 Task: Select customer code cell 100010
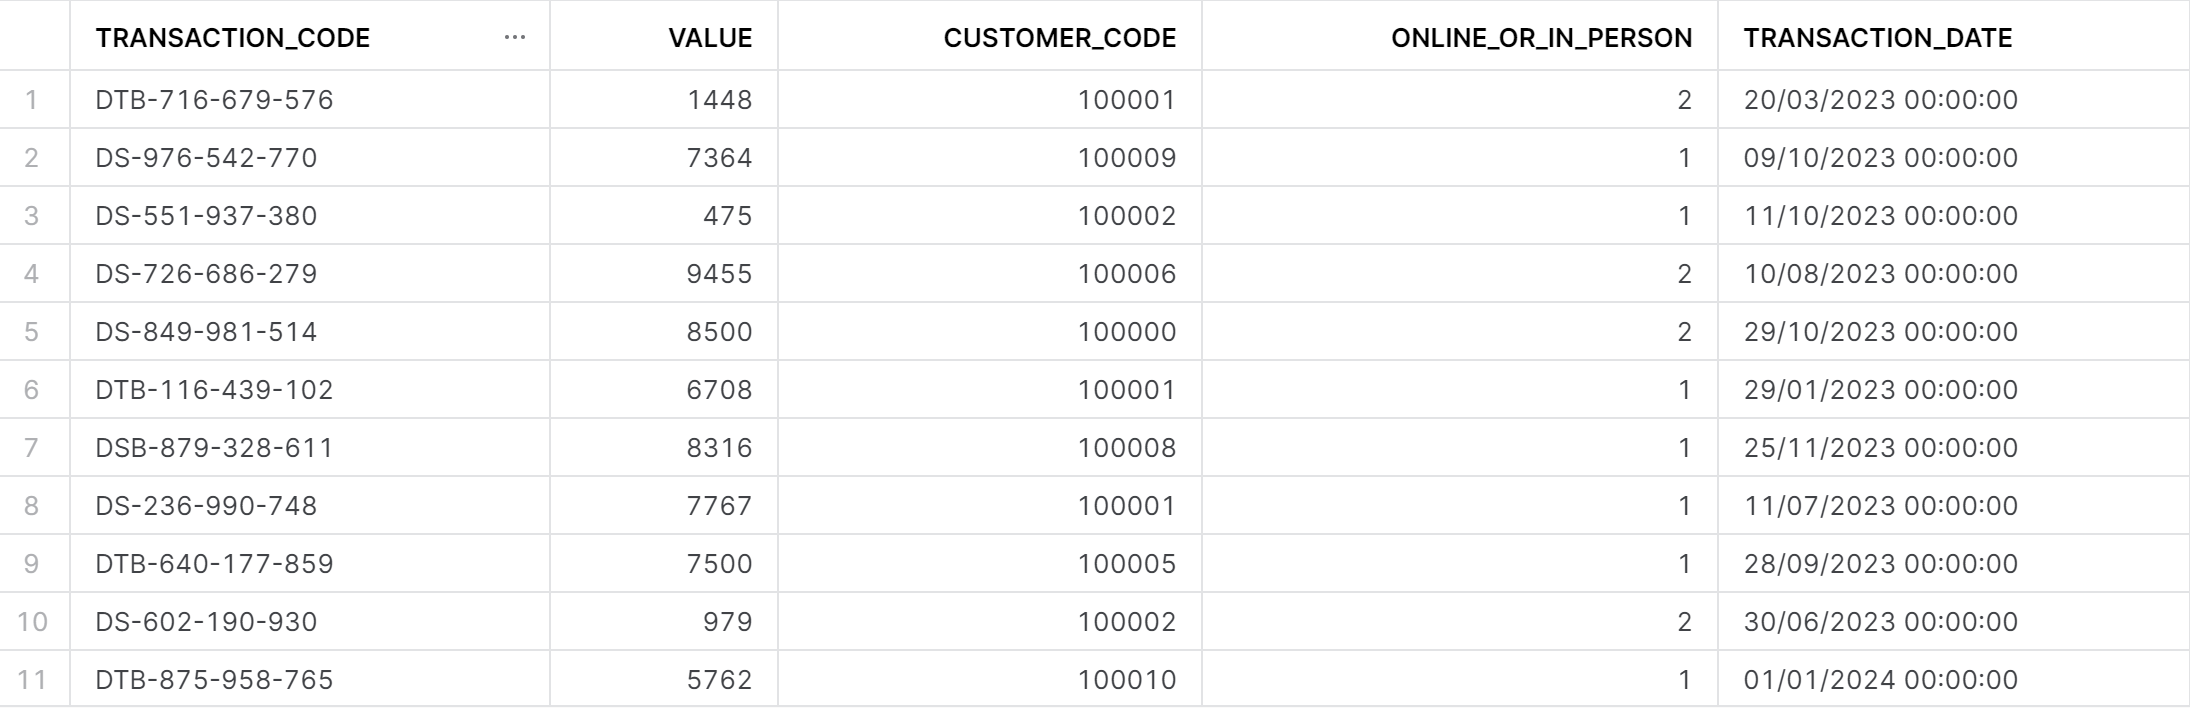(1126, 680)
